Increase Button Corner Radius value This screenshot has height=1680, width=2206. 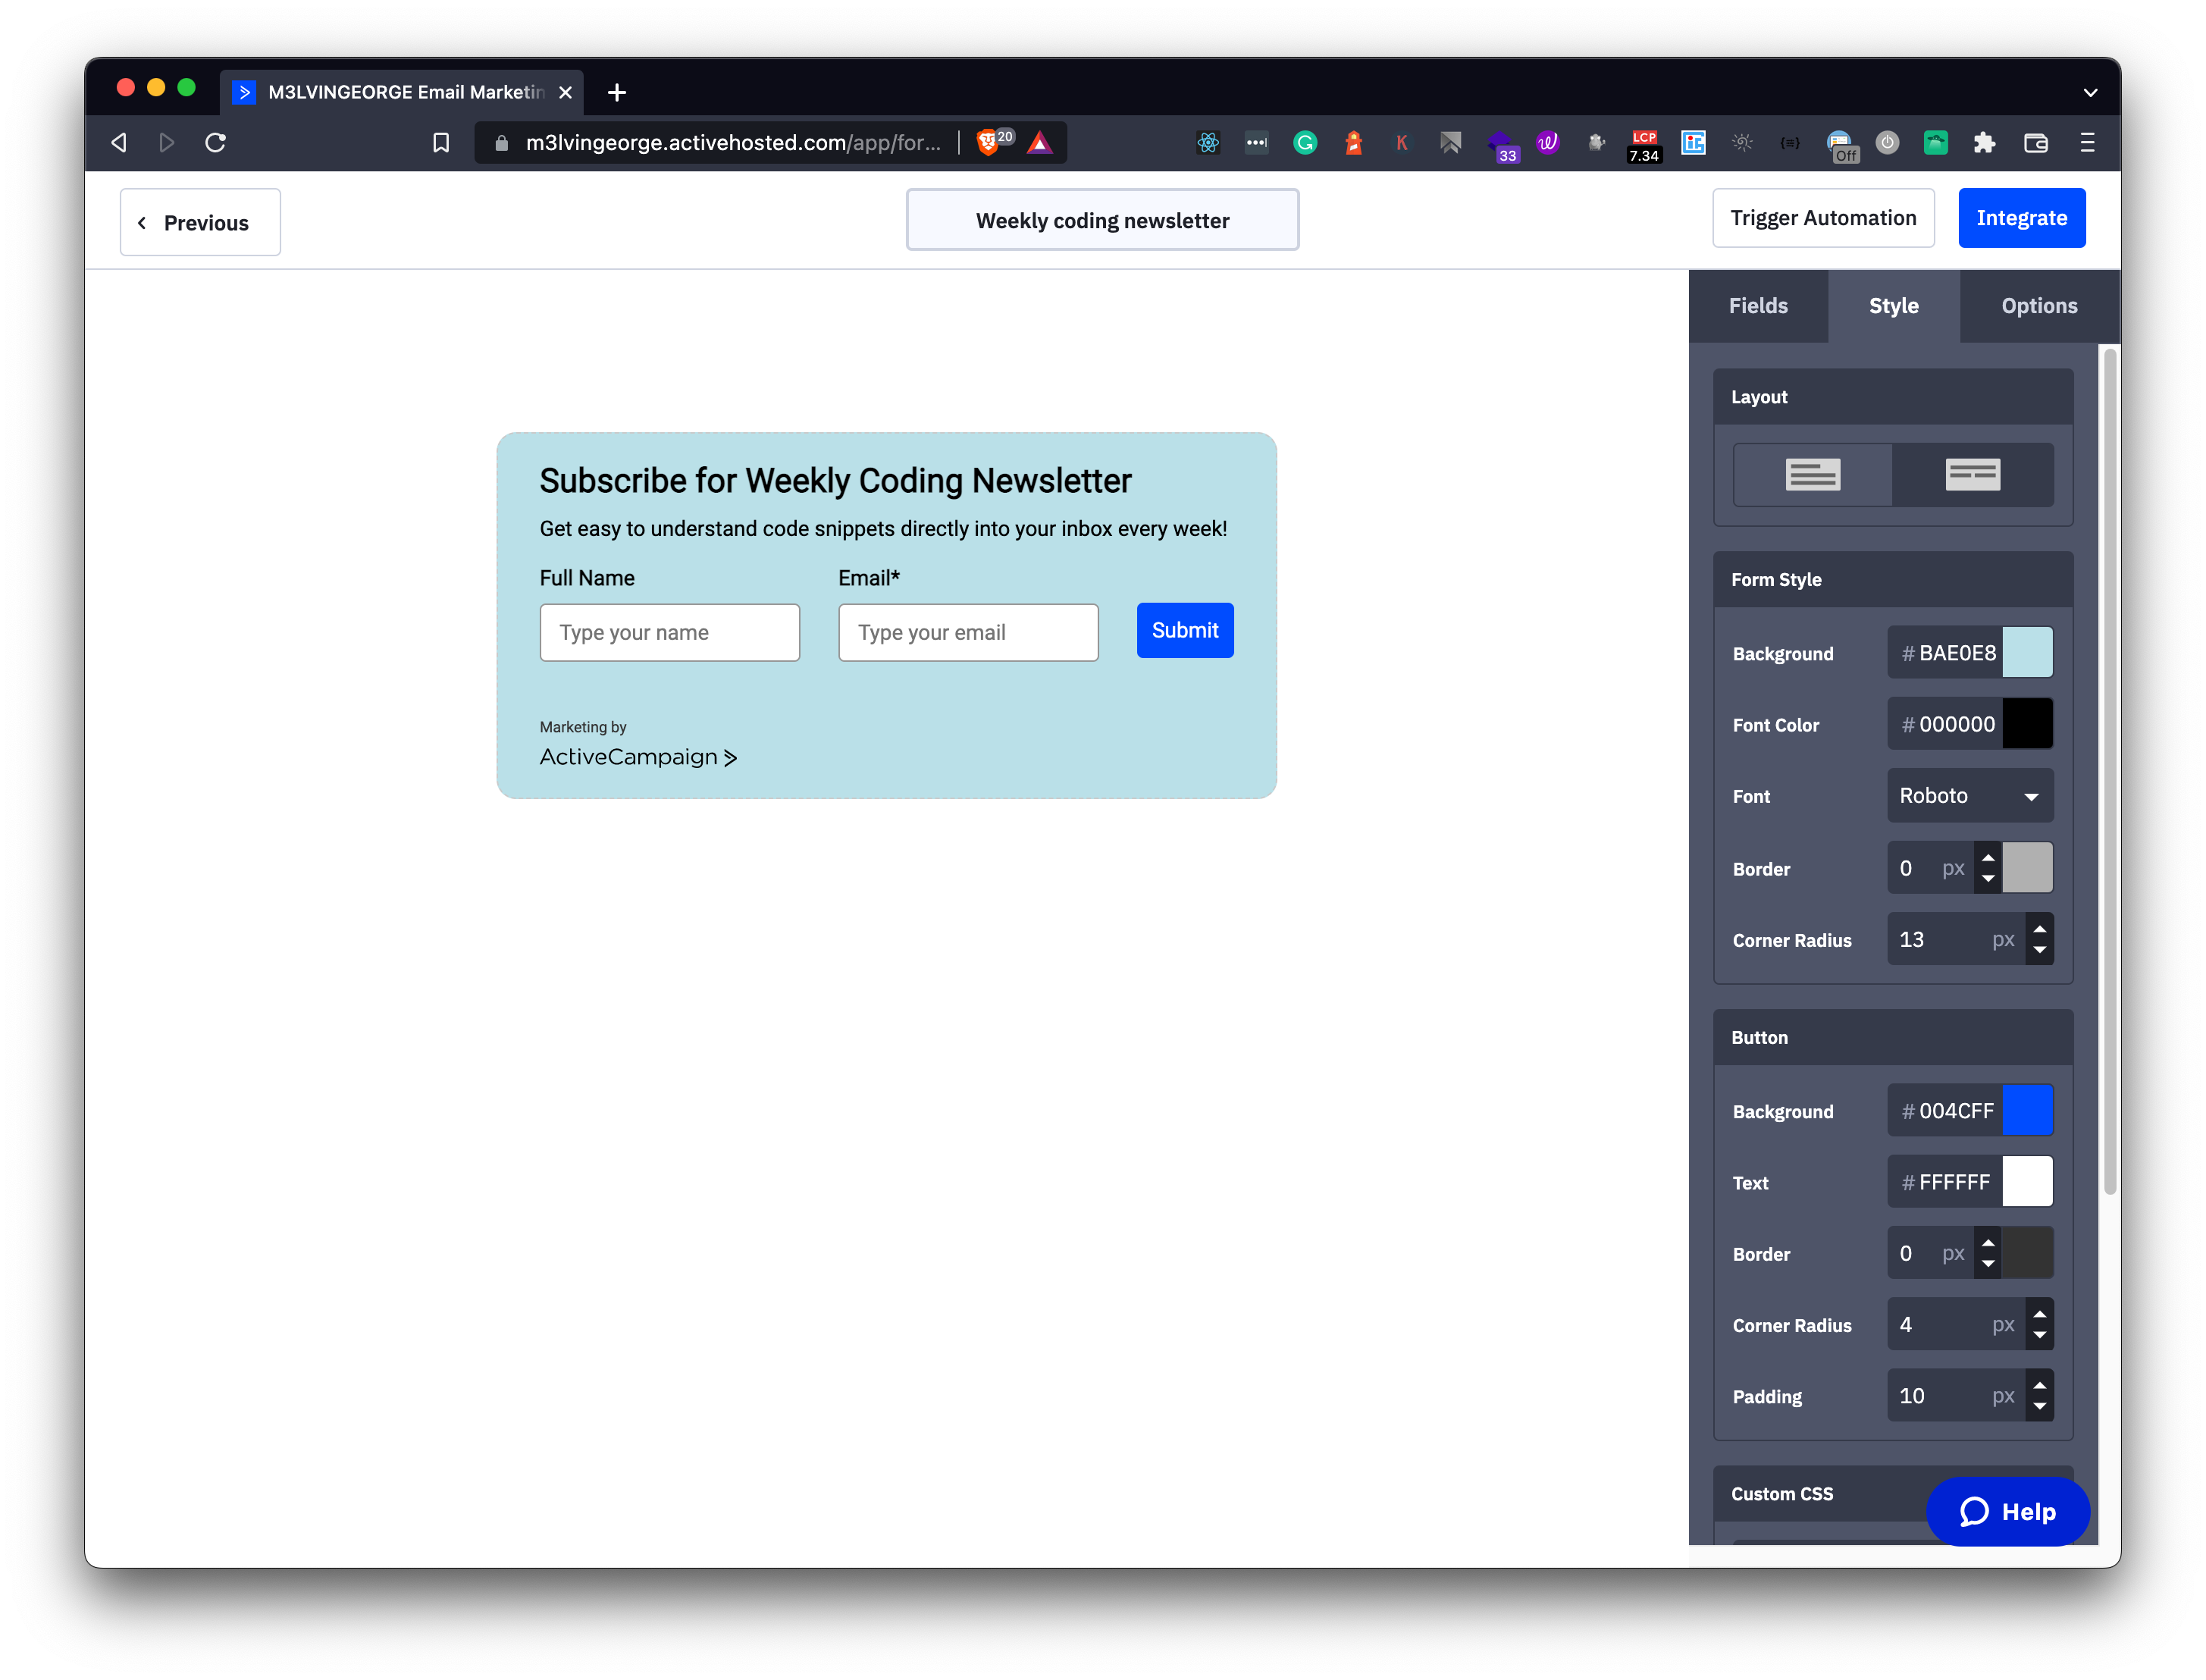[x=2039, y=1313]
